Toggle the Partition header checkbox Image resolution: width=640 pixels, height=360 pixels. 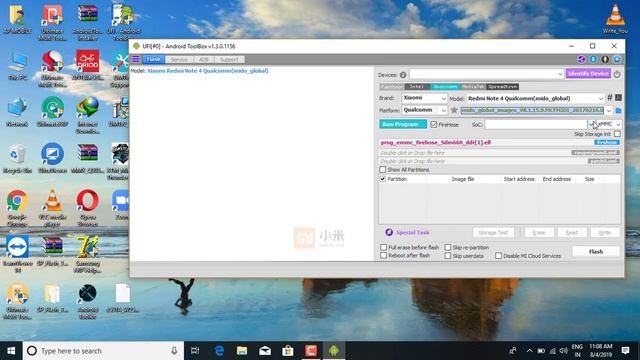pos(382,179)
